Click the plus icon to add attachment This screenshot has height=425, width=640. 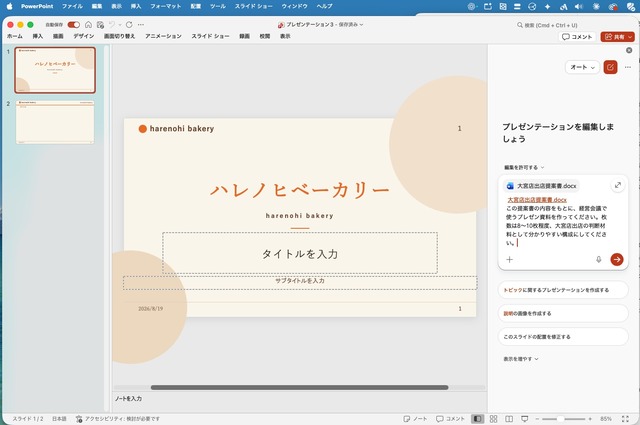coord(509,259)
